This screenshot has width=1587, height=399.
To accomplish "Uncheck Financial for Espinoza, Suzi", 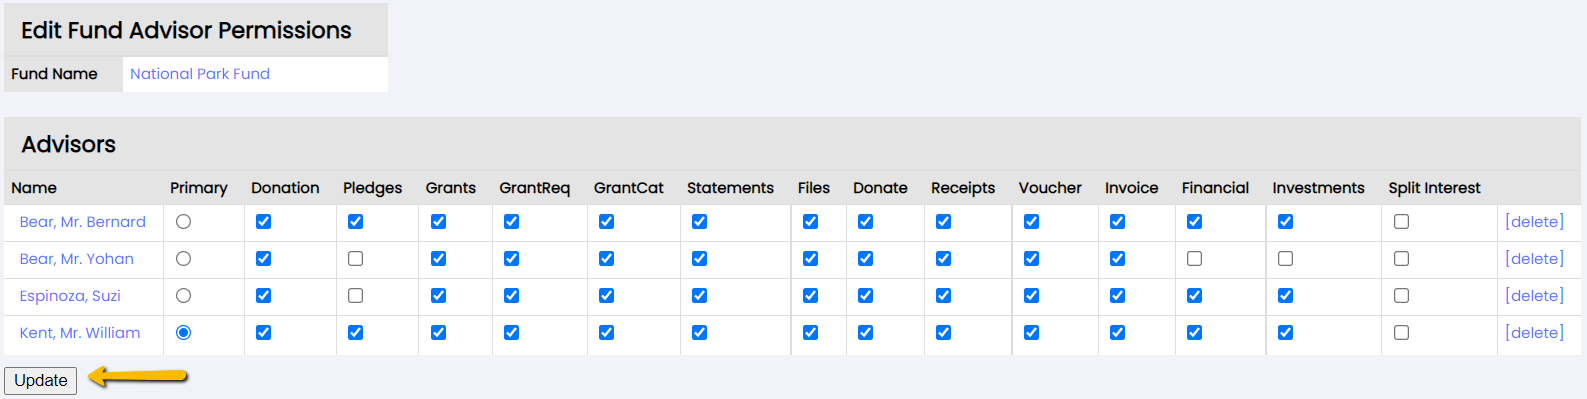I will tap(1194, 296).
